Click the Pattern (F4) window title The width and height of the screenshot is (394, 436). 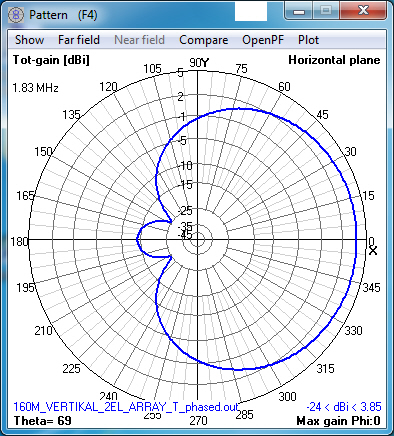point(63,15)
